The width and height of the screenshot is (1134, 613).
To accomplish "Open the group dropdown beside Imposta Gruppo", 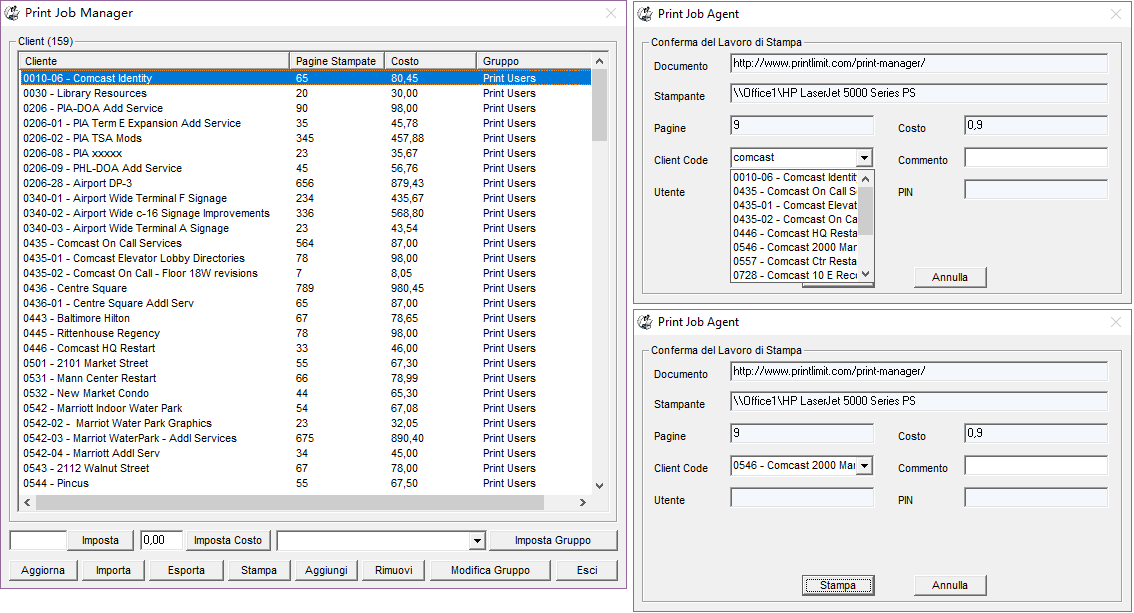I will pyautogui.click(x=477, y=541).
